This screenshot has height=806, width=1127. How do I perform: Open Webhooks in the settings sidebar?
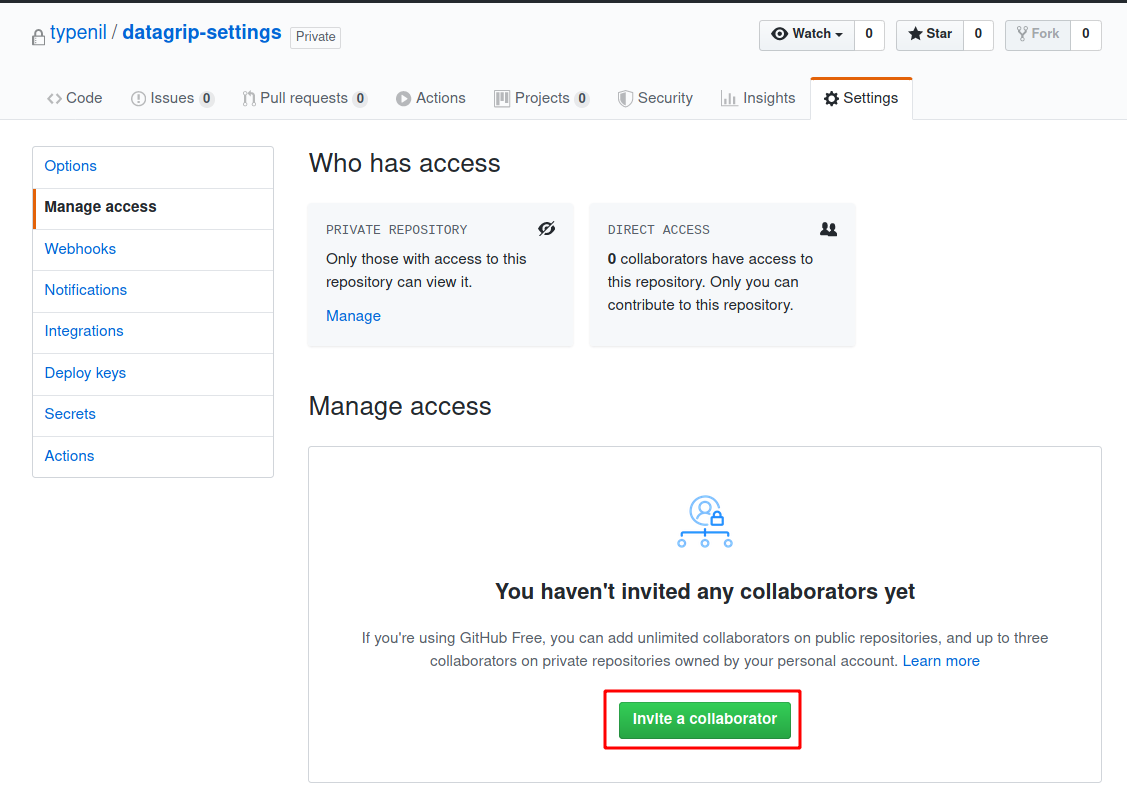click(x=80, y=249)
